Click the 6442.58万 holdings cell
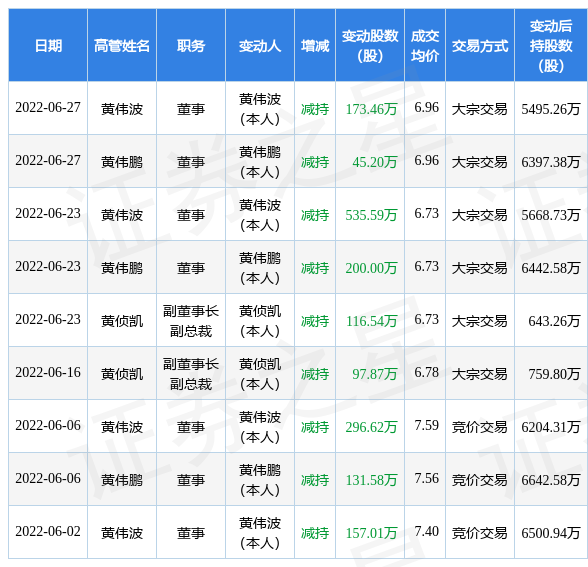 point(551,268)
